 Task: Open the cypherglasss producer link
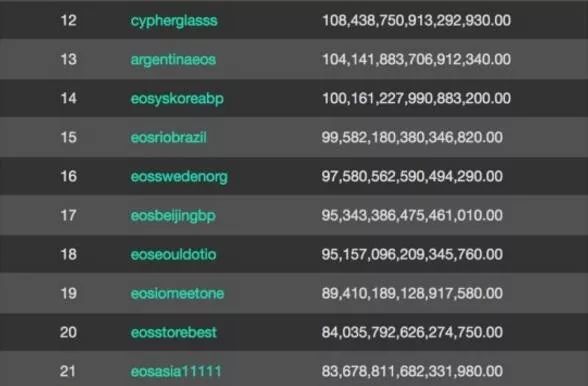point(174,21)
